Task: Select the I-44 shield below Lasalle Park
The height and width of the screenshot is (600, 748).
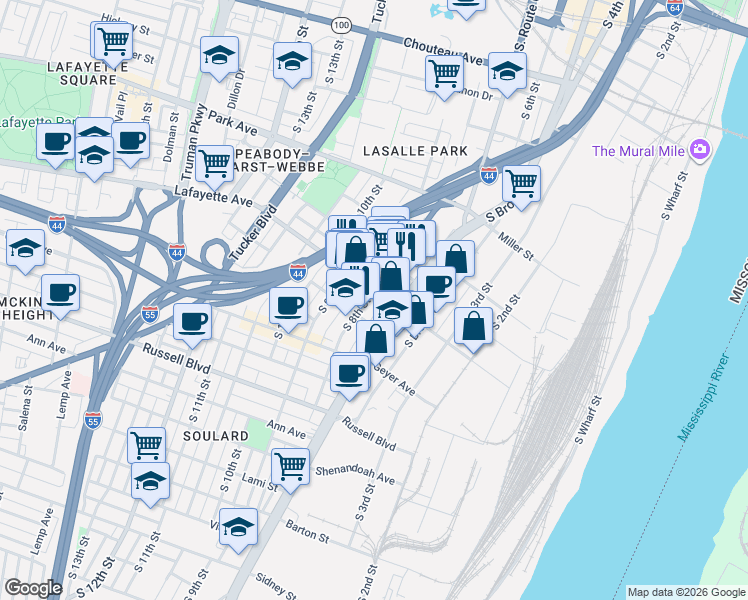Action: click(488, 176)
